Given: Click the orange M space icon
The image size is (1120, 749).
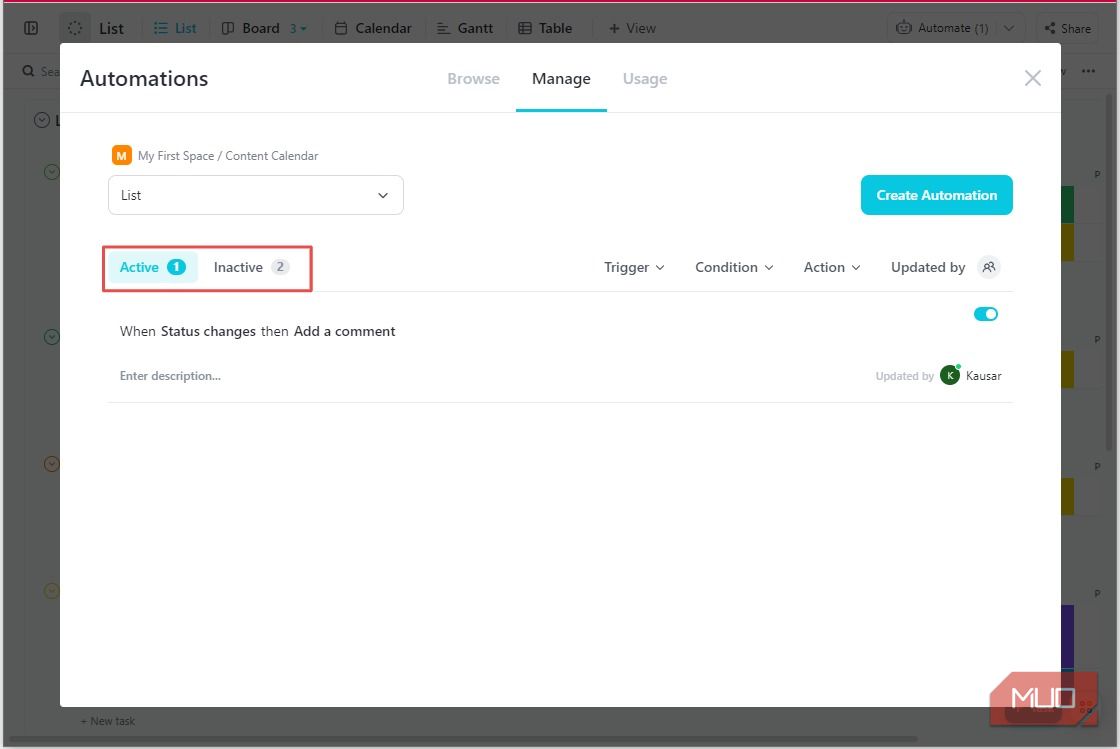Looking at the screenshot, I should click(x=121, y=156).
